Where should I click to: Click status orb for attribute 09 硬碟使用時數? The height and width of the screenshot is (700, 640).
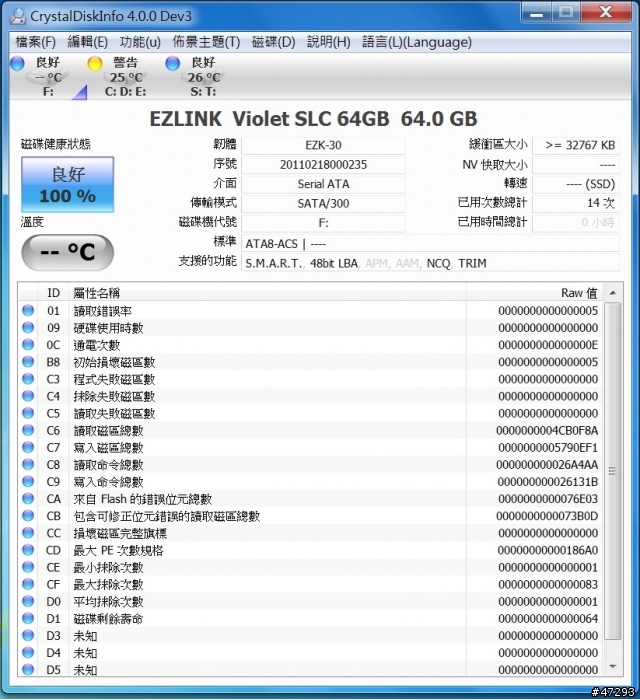(x=28, y=327)
